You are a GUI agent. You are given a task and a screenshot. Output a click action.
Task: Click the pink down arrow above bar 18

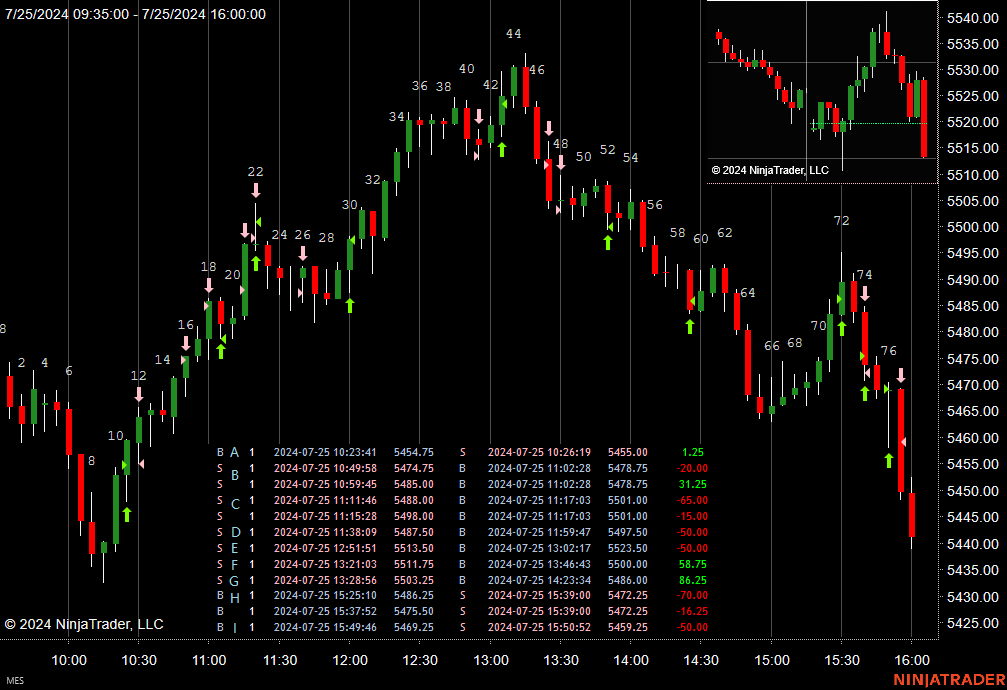tap(209, 286)
